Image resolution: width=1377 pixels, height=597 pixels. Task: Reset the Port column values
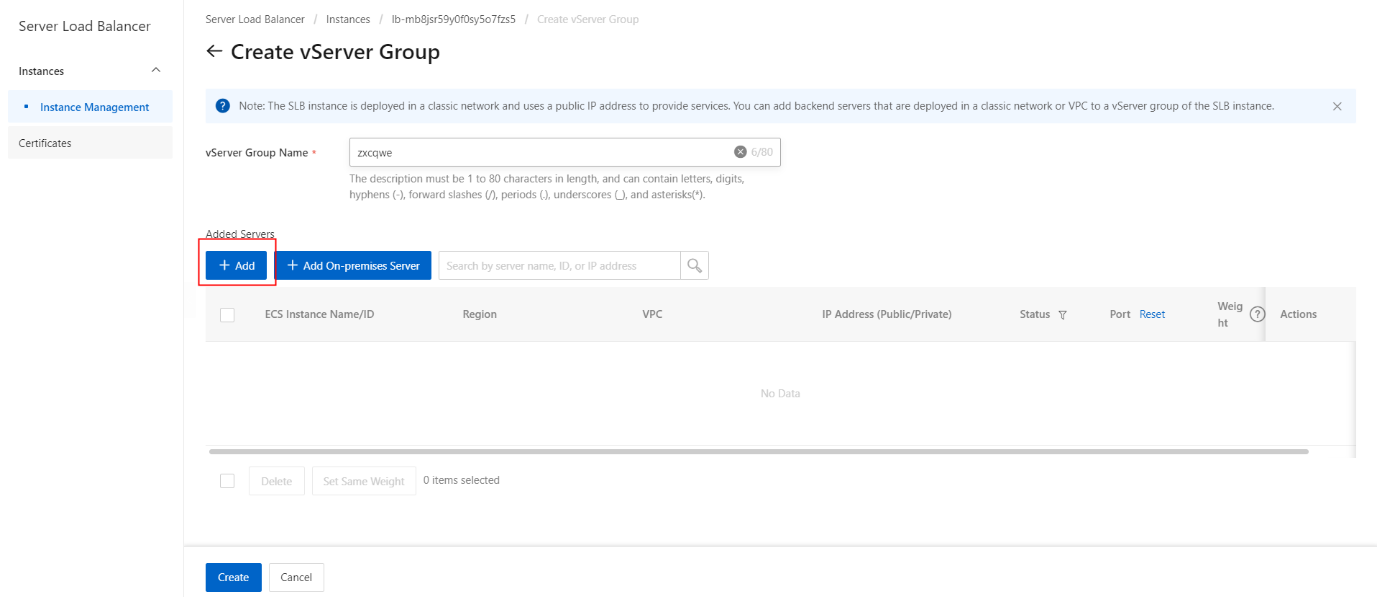1152,314
